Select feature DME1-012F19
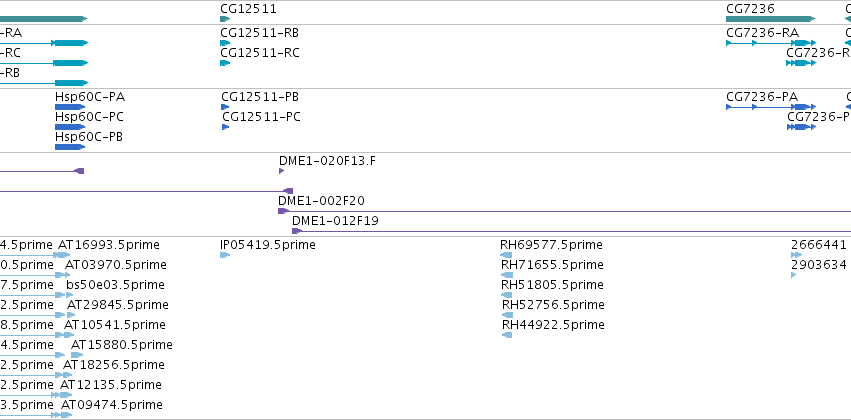 pyautogui.click(x=335, y=221)
